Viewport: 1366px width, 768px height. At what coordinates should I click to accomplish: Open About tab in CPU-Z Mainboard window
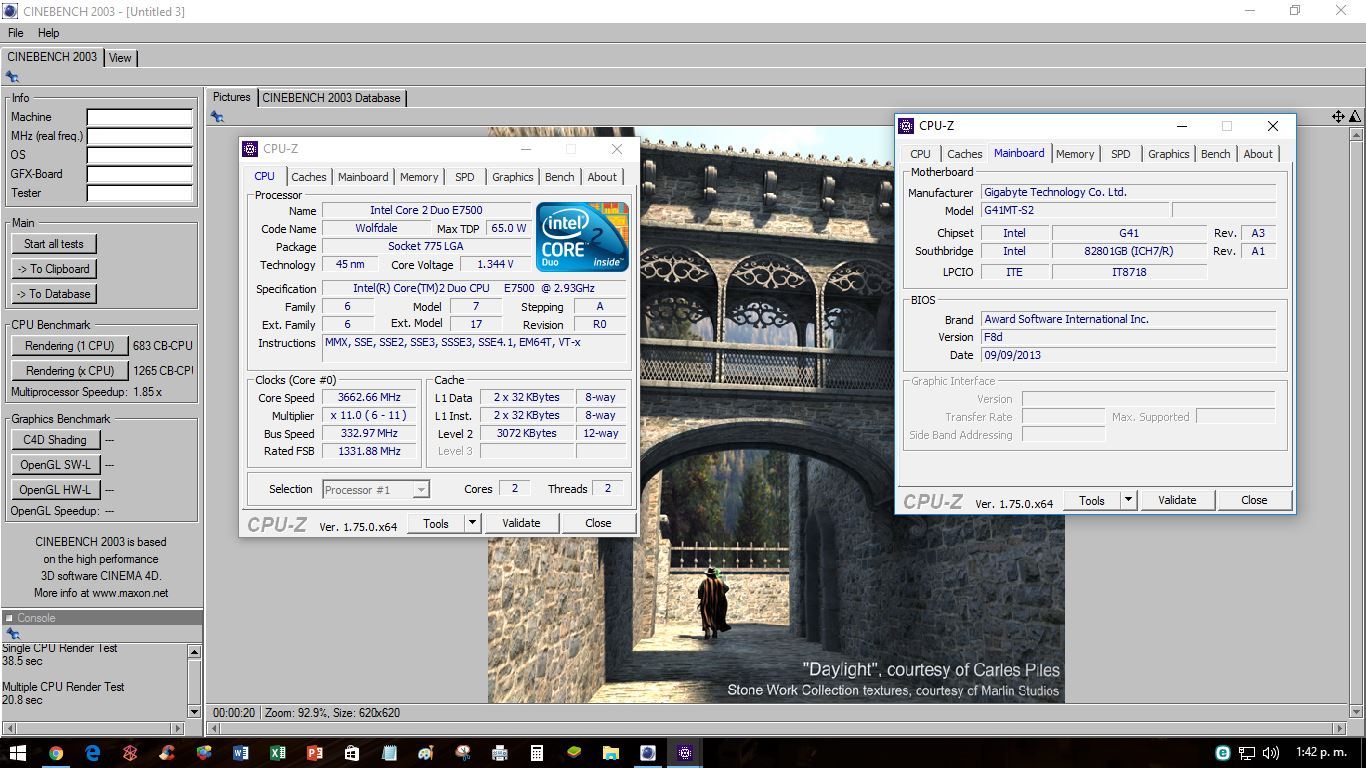click(1258, 154)
